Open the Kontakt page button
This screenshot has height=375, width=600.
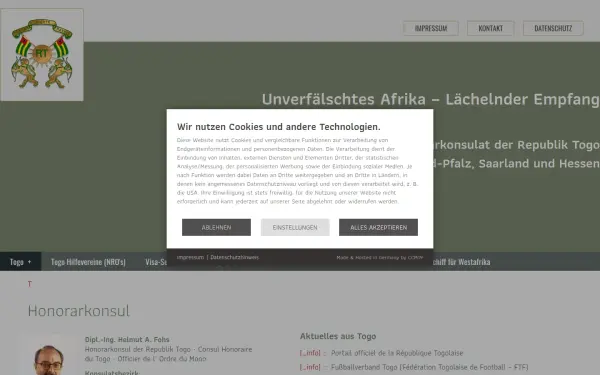[491, 28]
